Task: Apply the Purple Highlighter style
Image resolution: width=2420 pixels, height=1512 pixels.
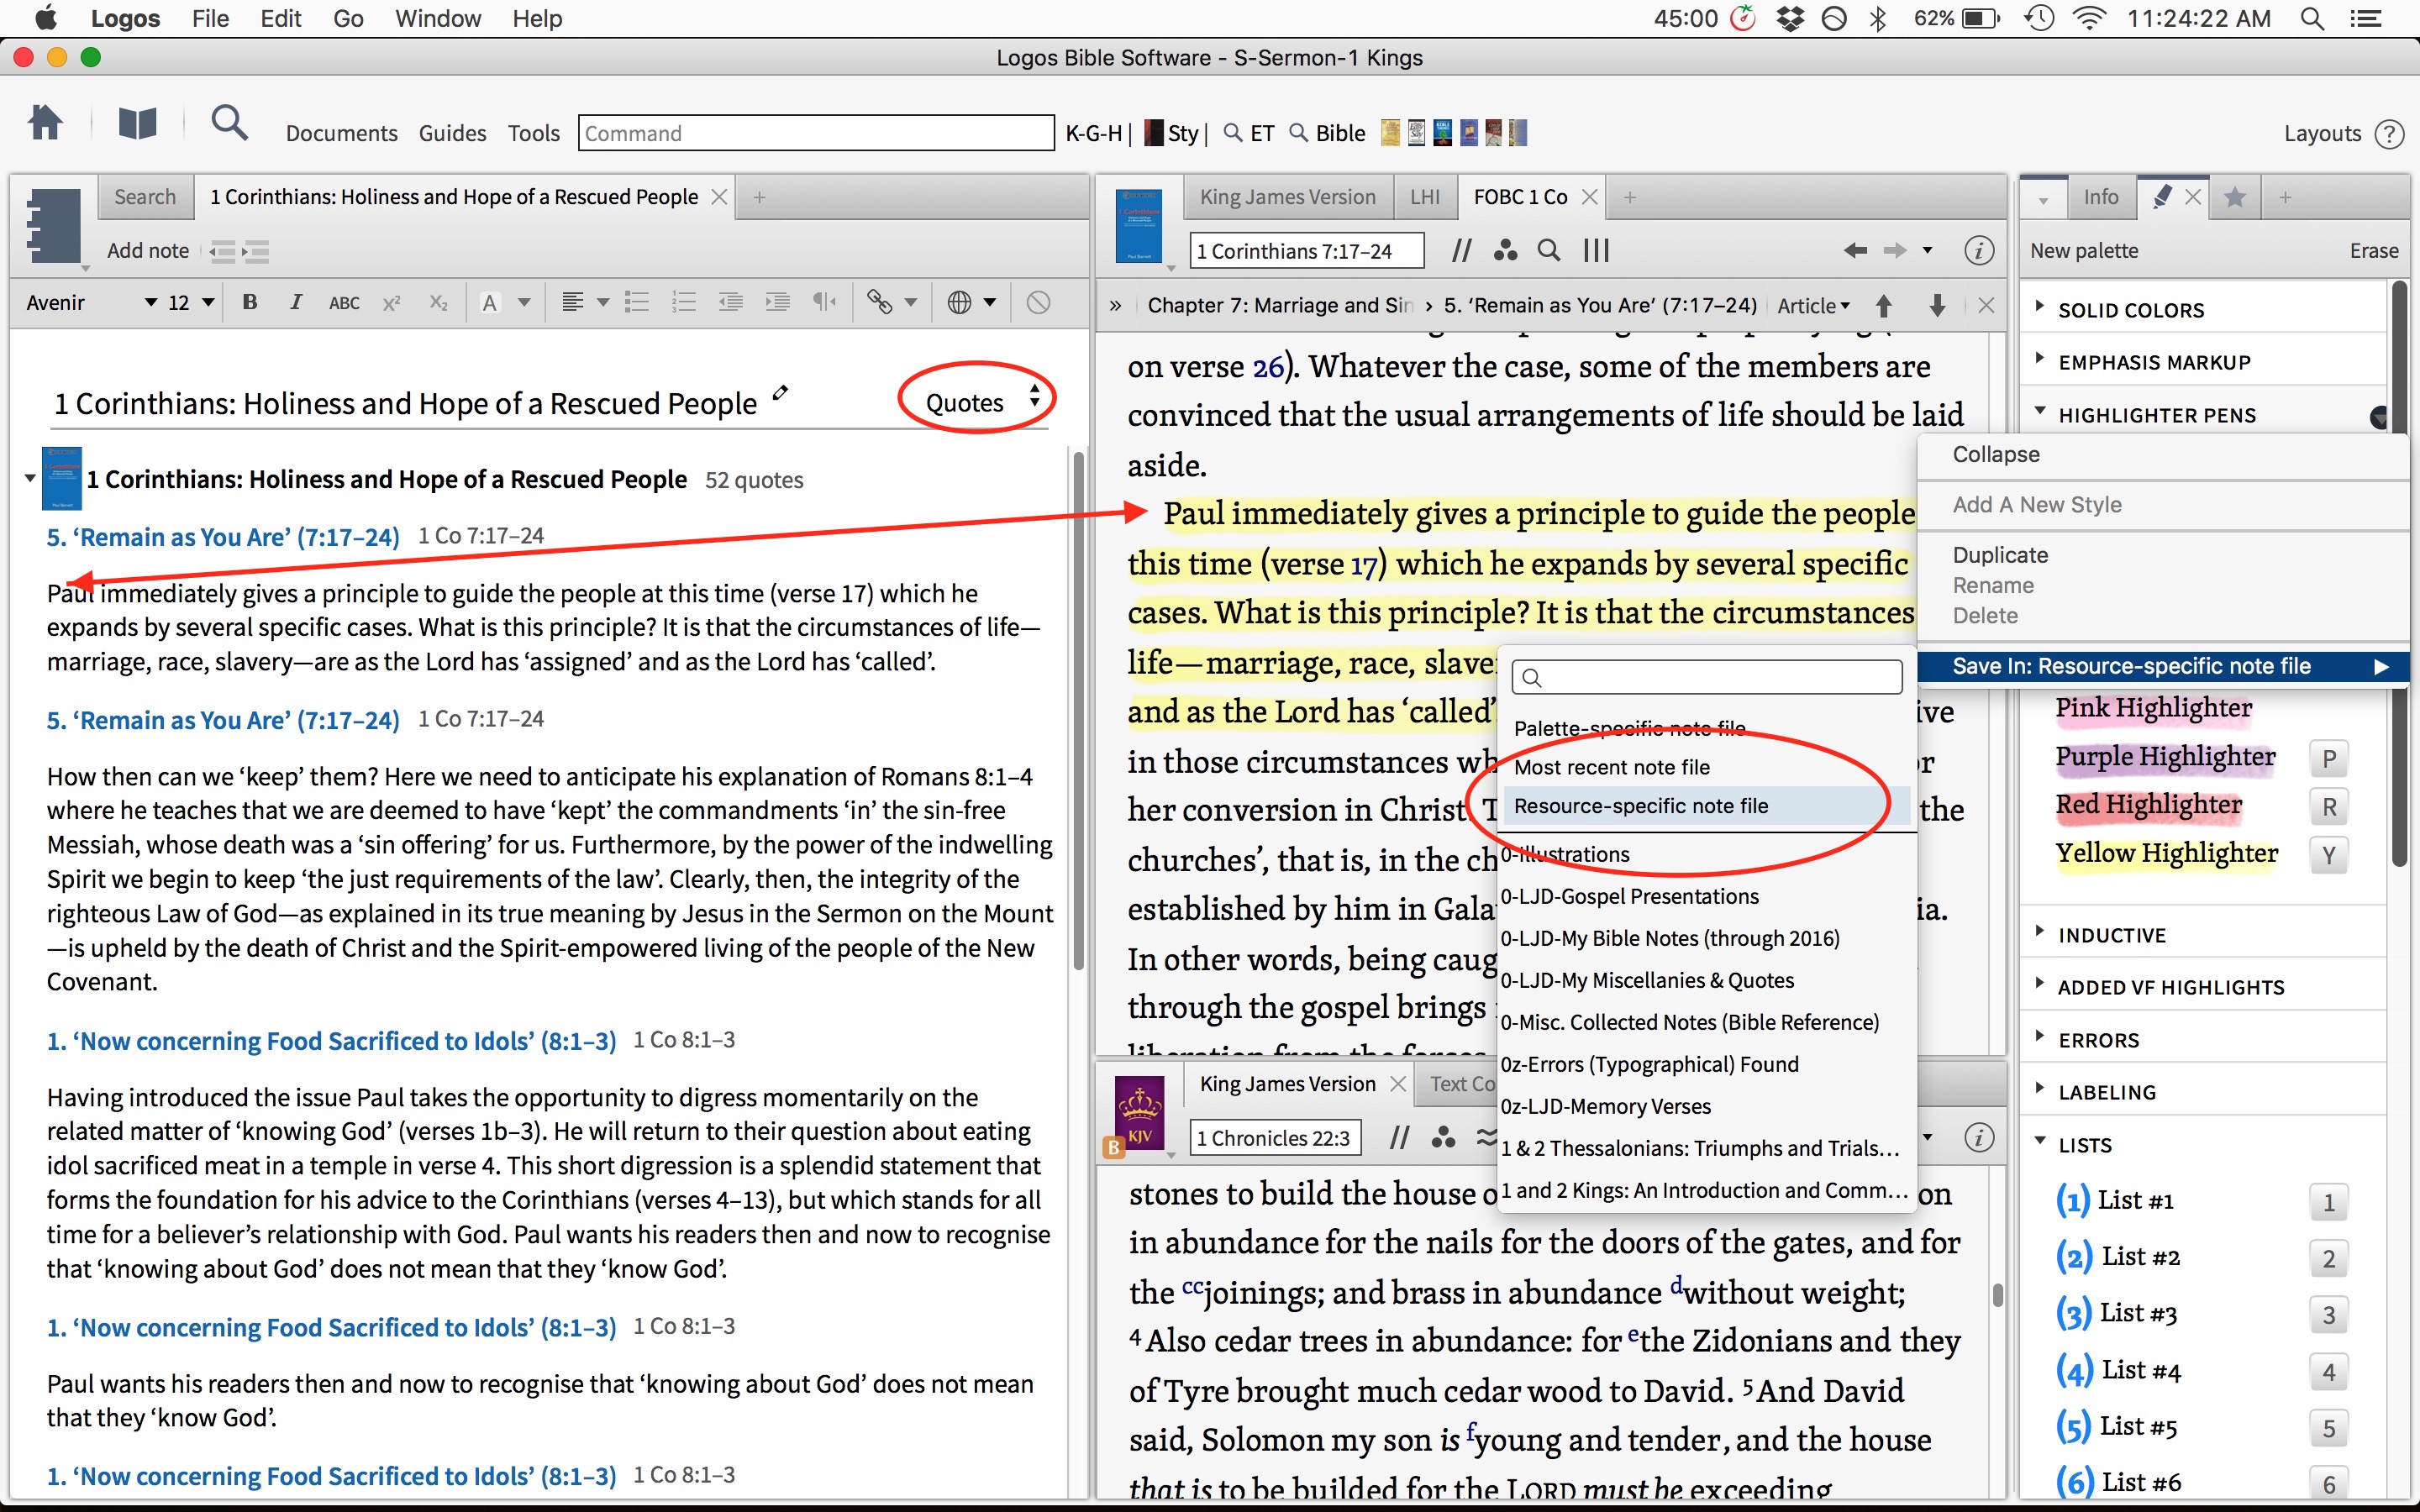Action: point(2165,757)
